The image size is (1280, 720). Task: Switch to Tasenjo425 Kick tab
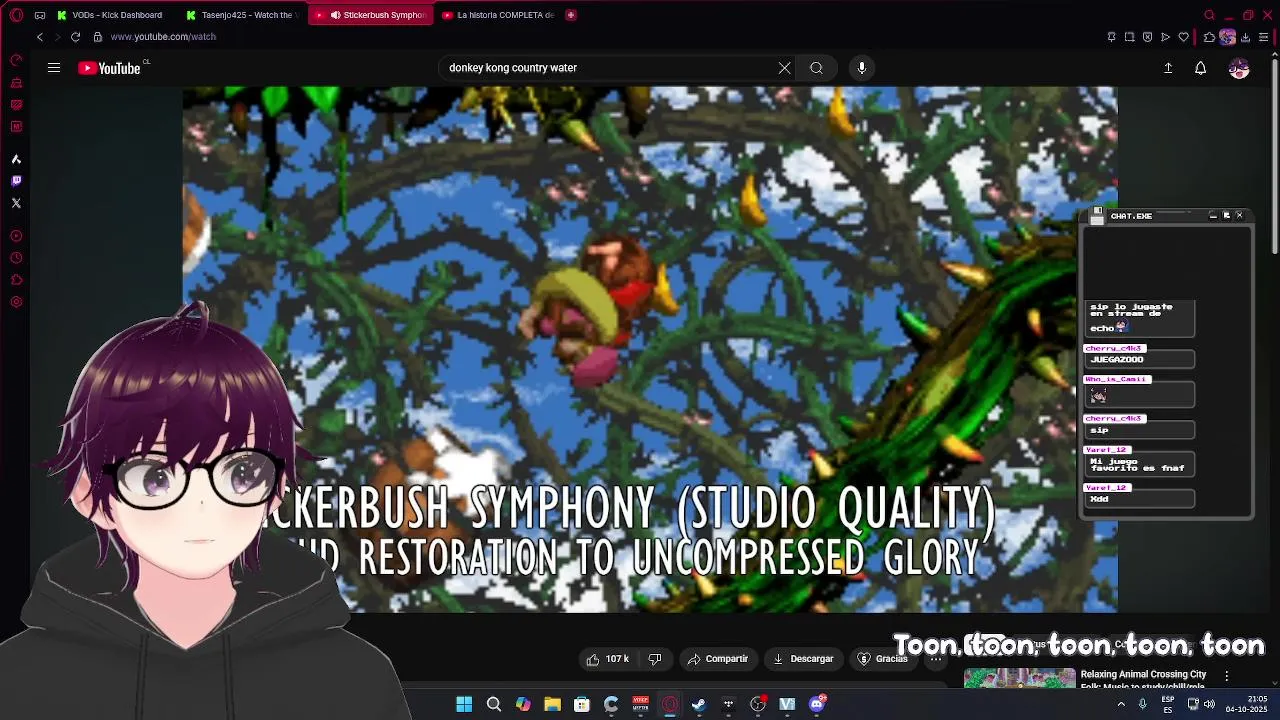pos(243,15)
